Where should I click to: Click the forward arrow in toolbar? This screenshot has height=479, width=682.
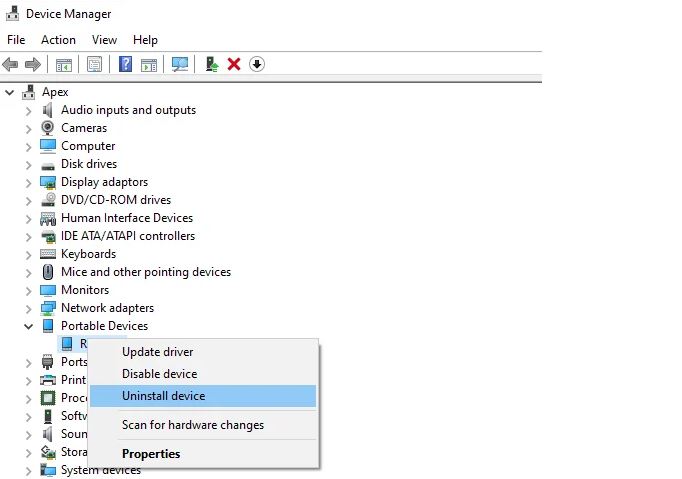pos(33,65)
